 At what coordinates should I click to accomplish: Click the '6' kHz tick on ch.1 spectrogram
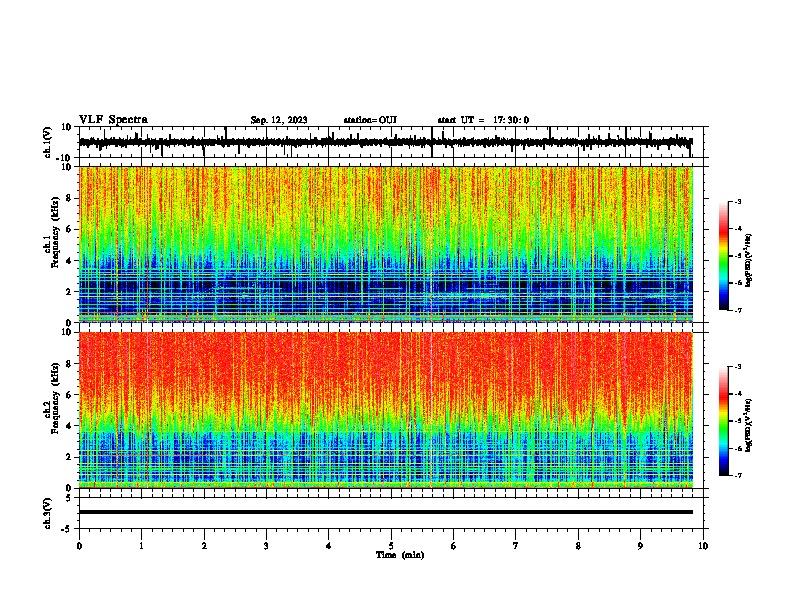tap(69, 229)
